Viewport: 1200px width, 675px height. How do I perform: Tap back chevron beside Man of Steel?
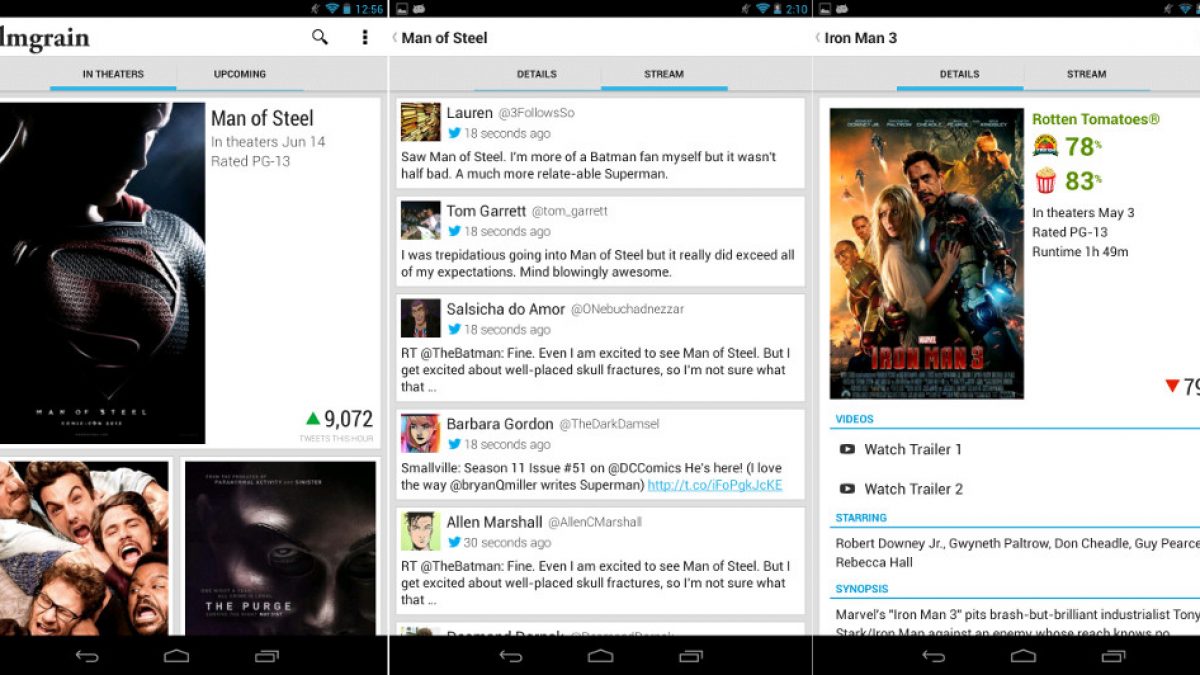(395, 38)
